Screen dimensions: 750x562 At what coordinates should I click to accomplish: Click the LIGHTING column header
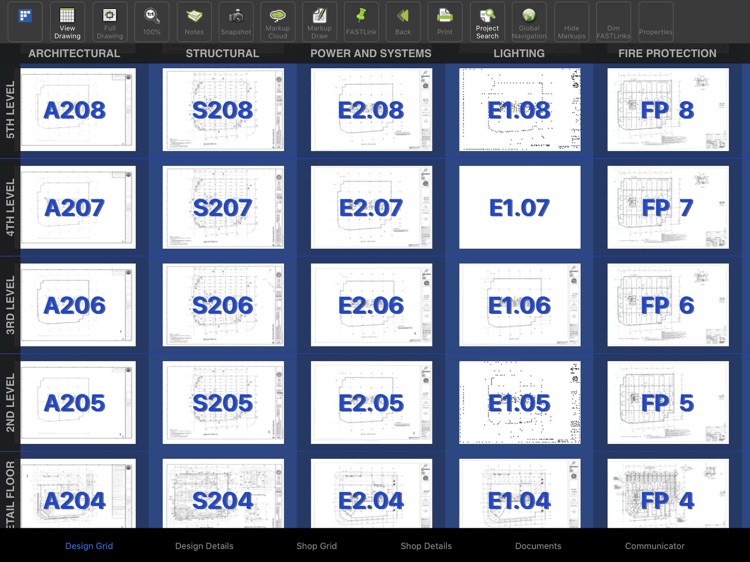tap(519, 53)
